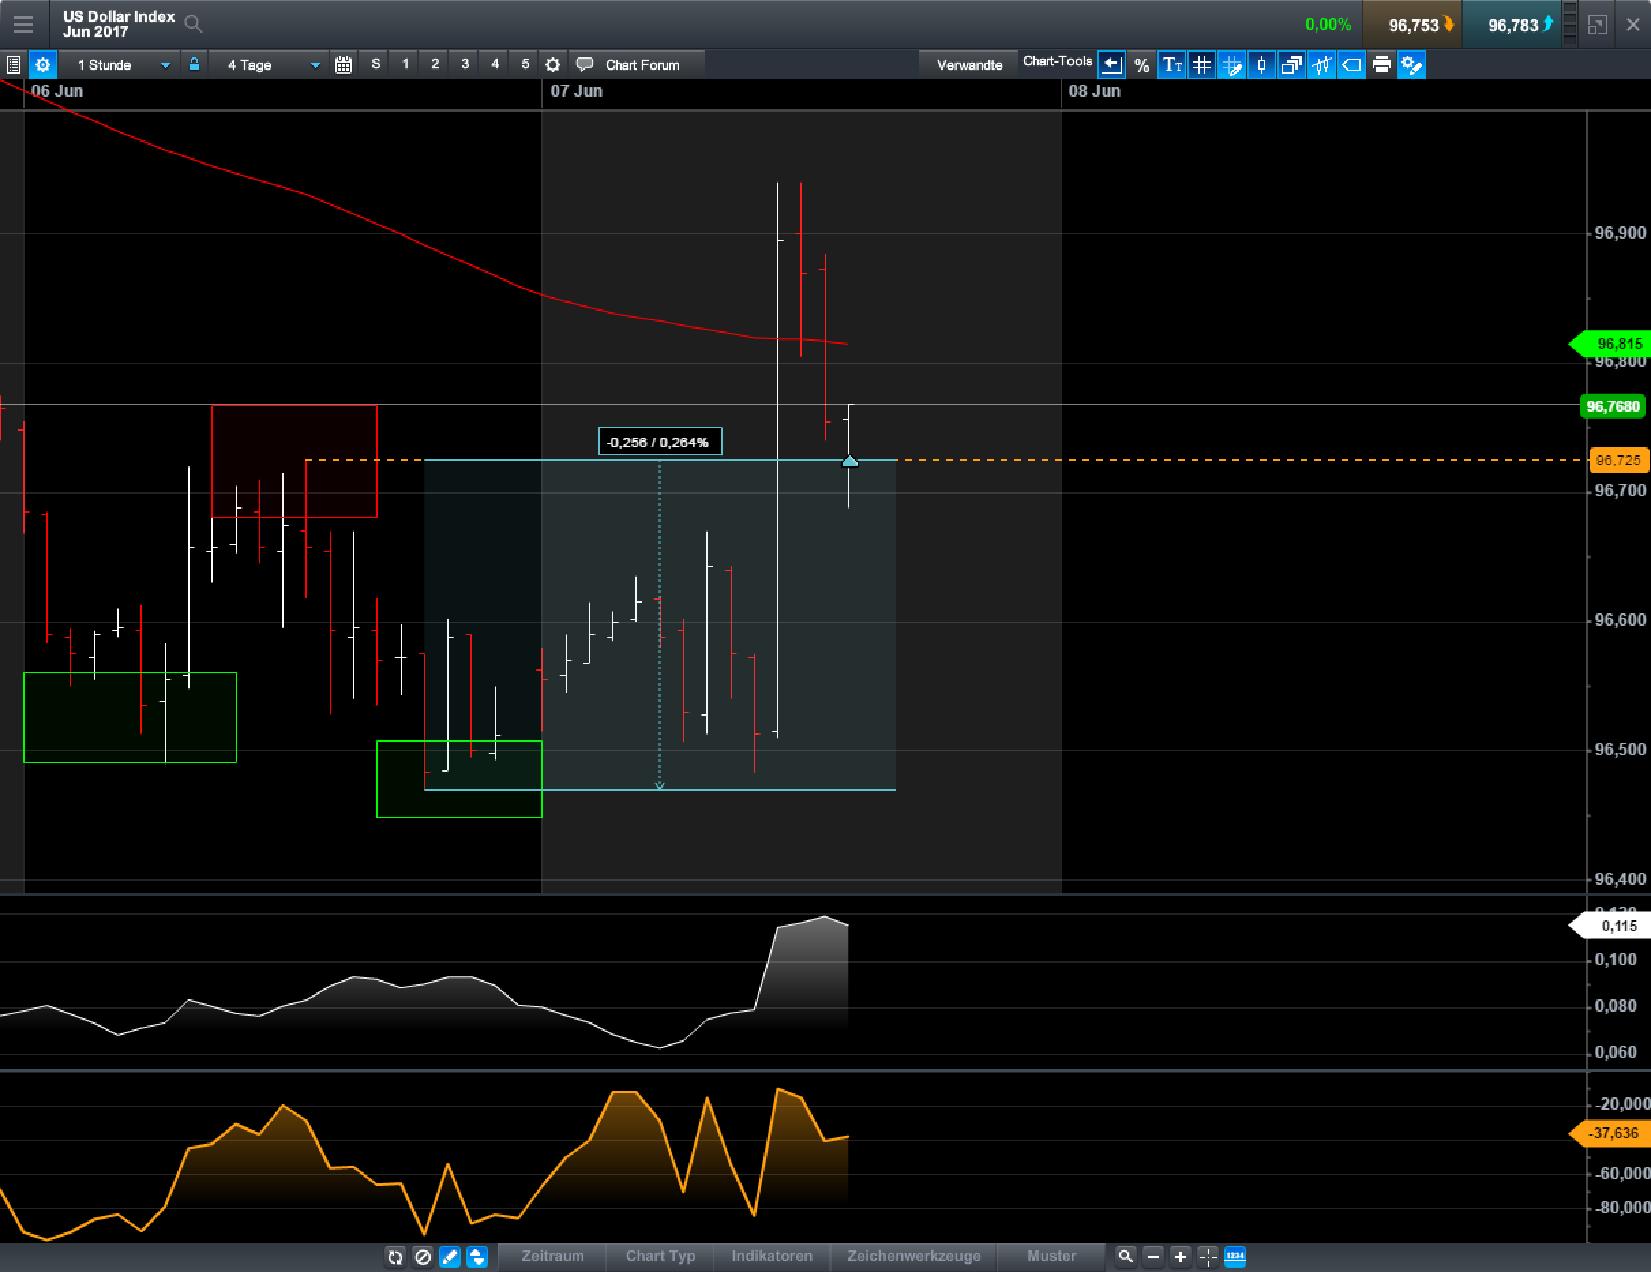The height and width of the screenshot is (1272, 1651).
Task: Open the print chart icon
Action: click(x=1381, y=64)
